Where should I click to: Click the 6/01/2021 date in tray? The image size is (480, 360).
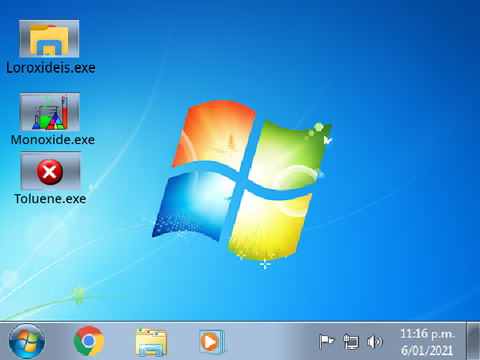[x=427, y=350]
